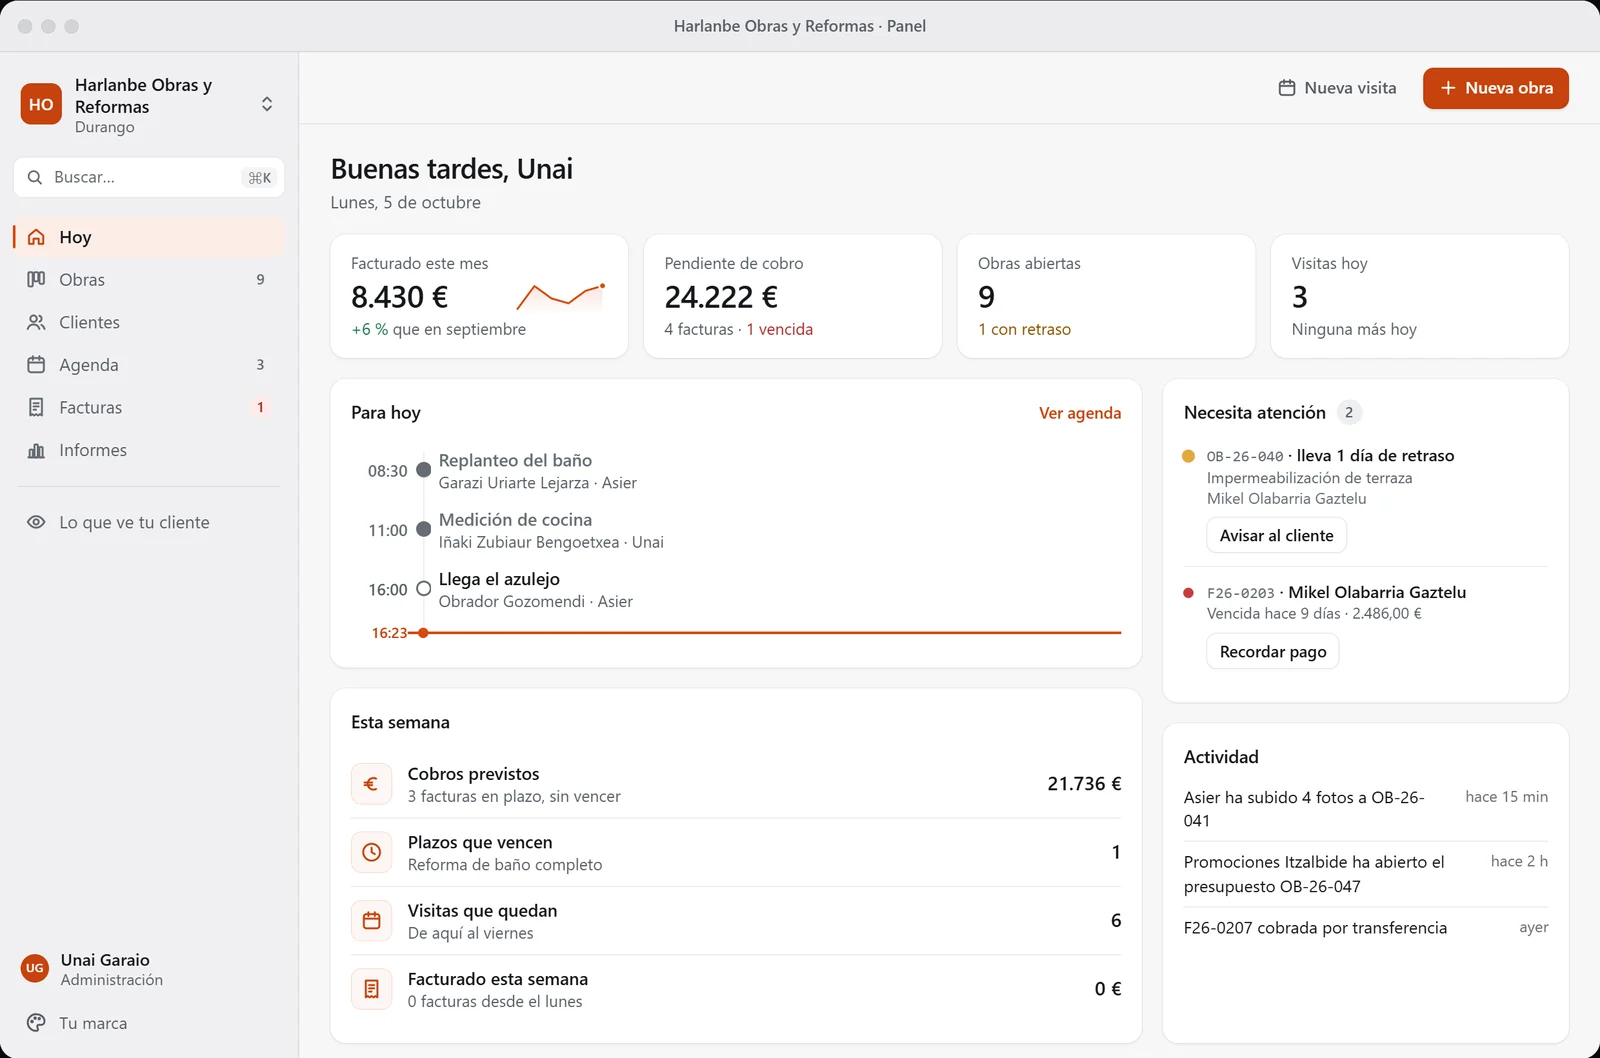This screenshot has height=1058, width=1600.
Task: Click the 16:23 current time indicator dot
Action: tap(423, 633)
